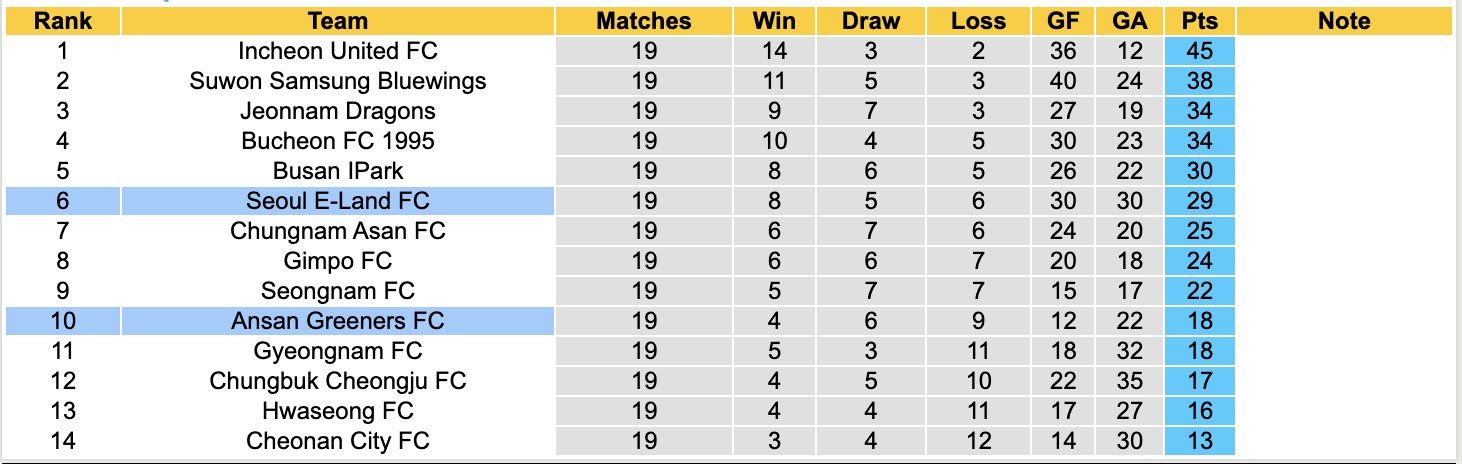
Task: Sort by the Matches column header
Action: click(643, 21)
